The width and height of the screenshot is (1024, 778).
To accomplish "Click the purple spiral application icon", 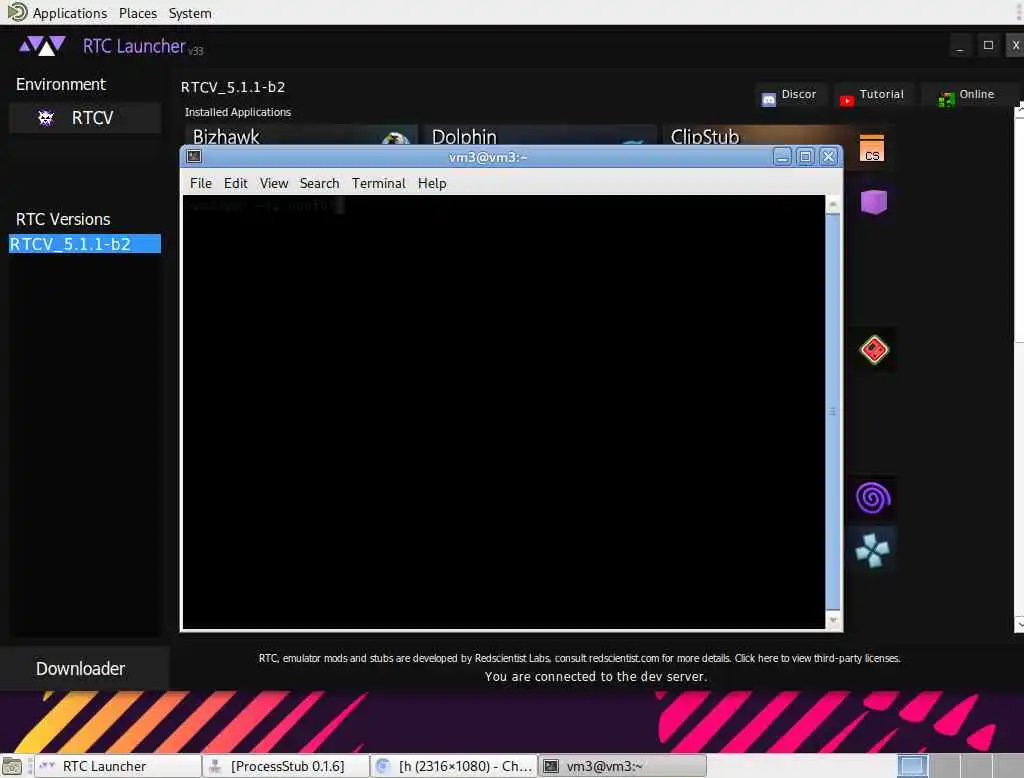I will (x=873, y=498).
